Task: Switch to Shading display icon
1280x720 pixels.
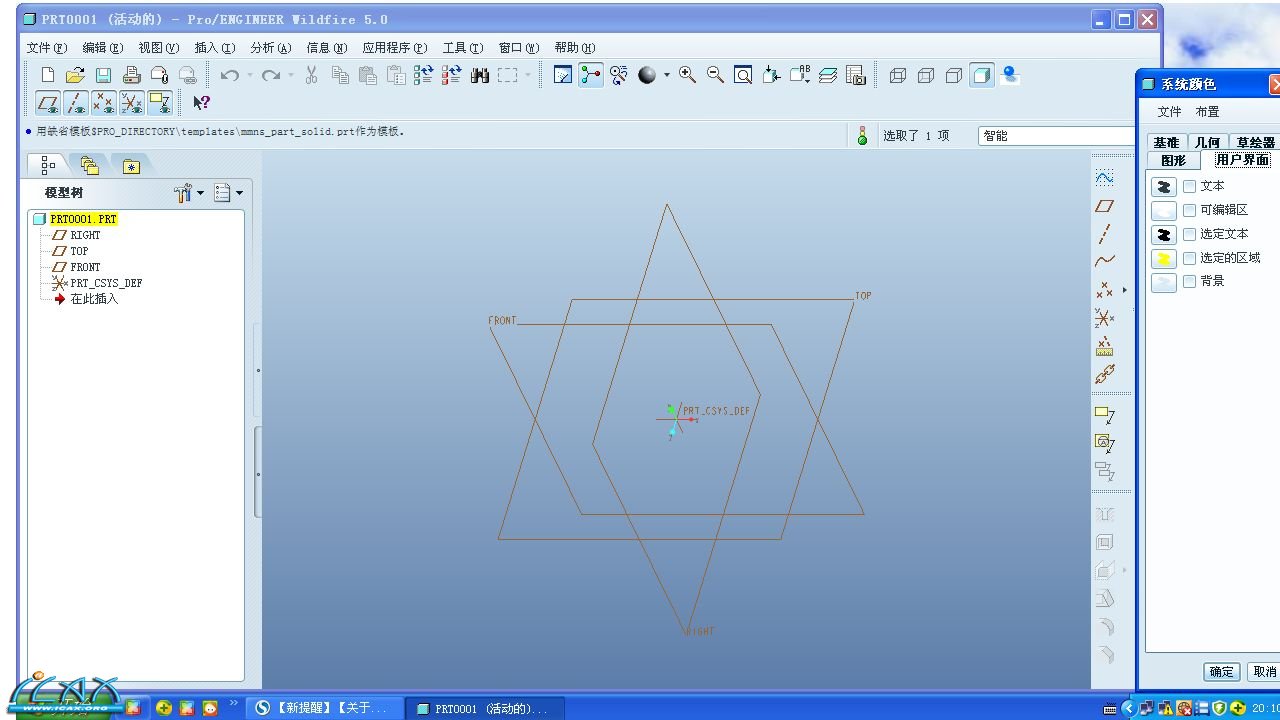Action: point(982,75)
